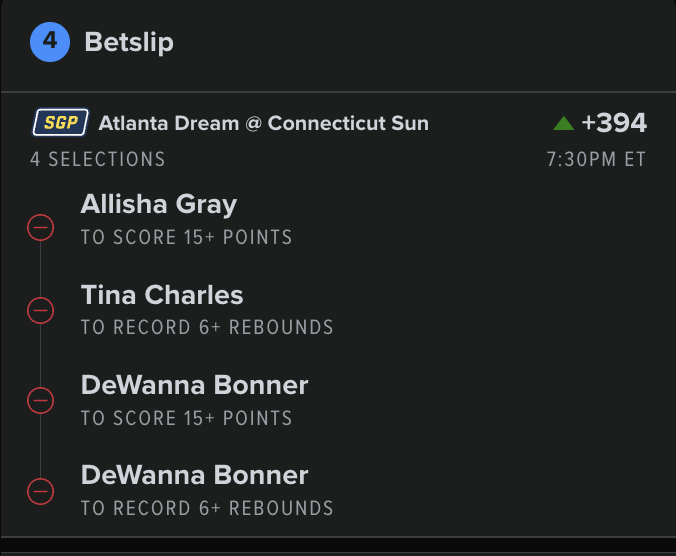Select Allisha Gray player name
The image size is (676, 556).
(159, 205)
